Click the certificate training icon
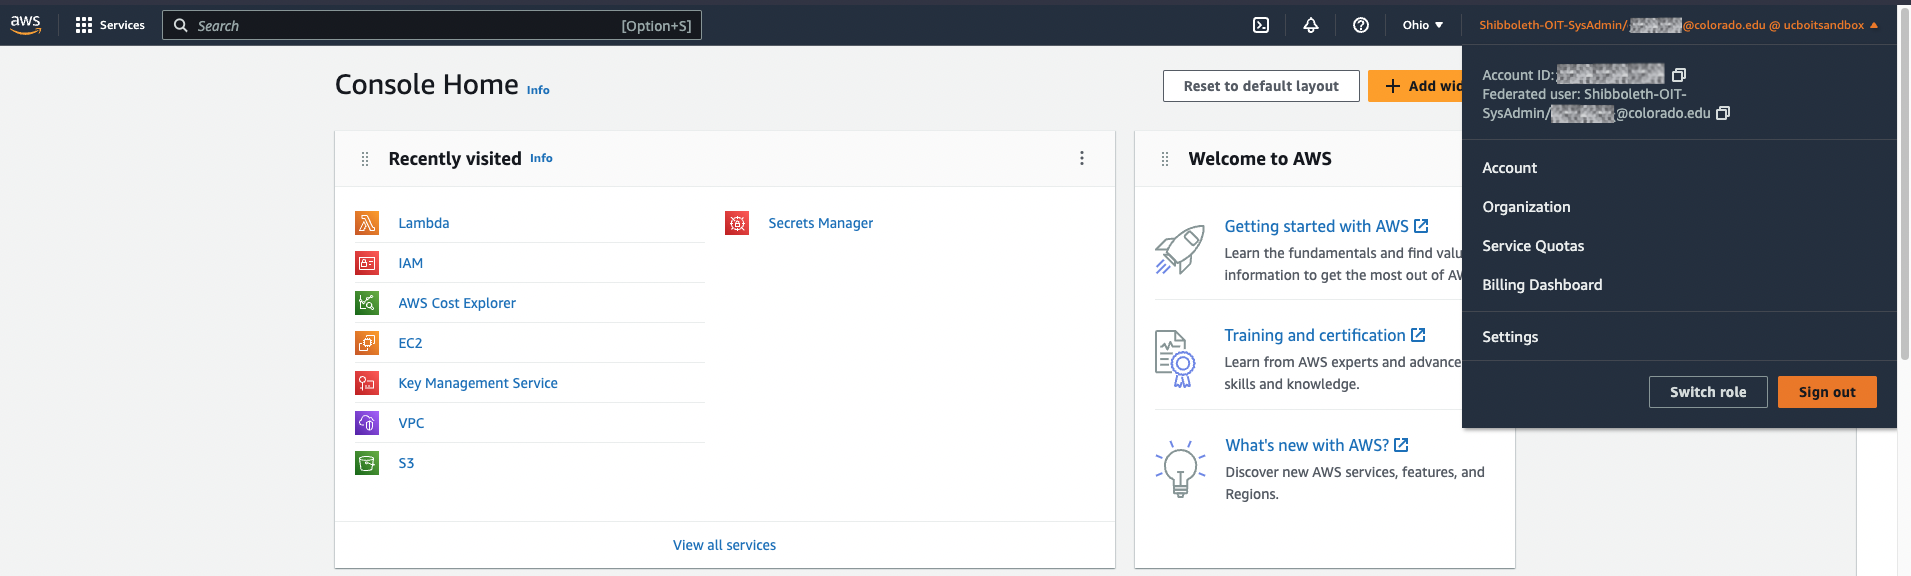The width and height of the screenshot is (1911, 576). pyautogui.click(x=1176, y=358)
